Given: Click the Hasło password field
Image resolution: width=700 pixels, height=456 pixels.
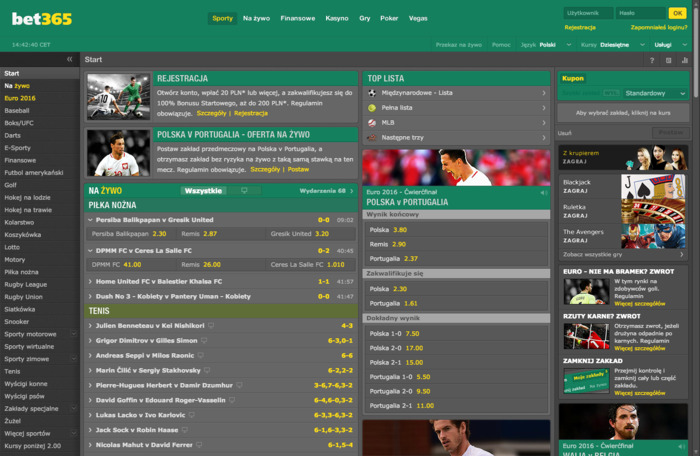Looking at the screenshot, I should (x=640, y=13).
